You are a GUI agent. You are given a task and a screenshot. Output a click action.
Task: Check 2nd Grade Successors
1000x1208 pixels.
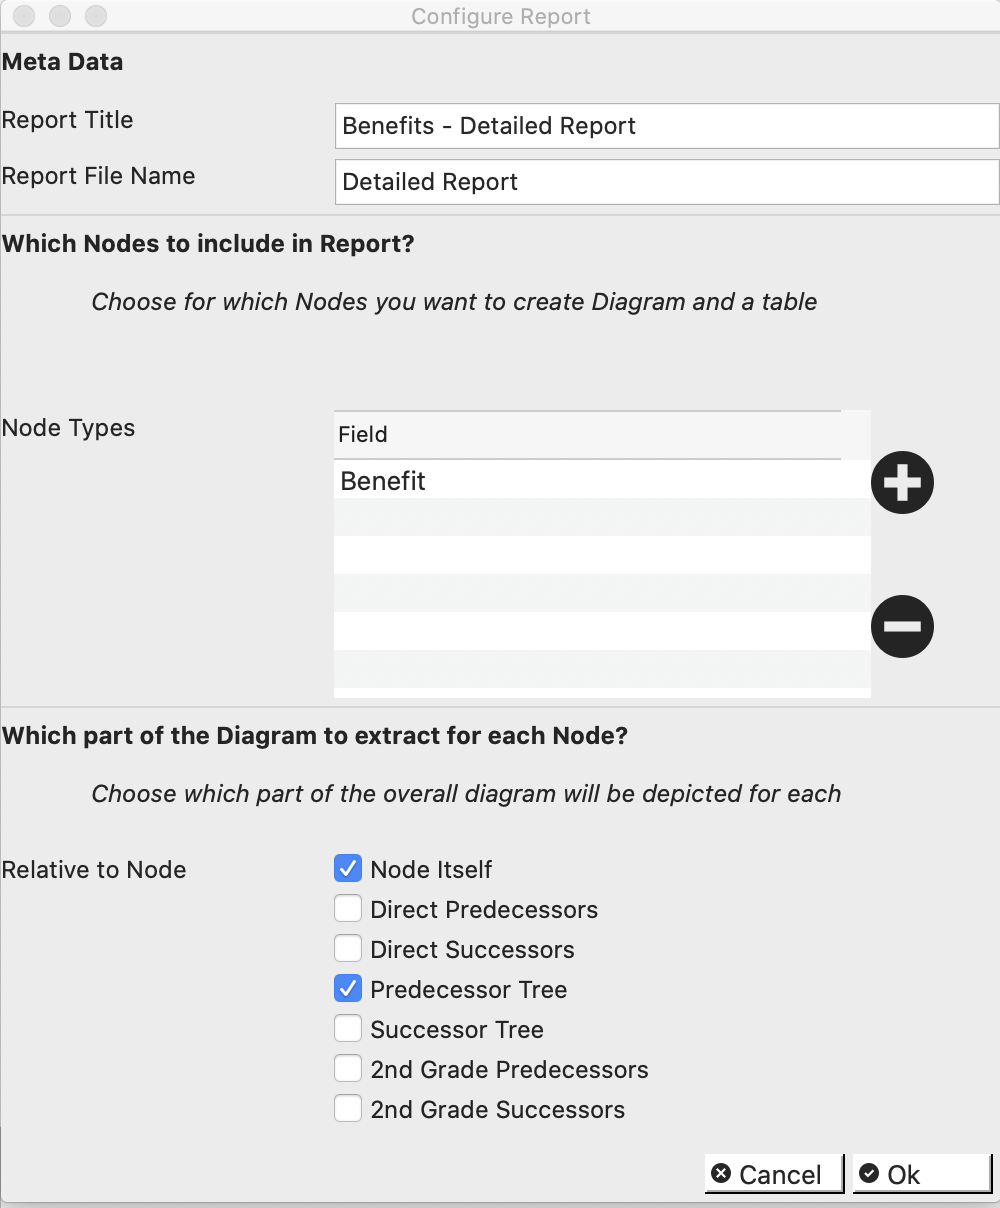click(347, 1108)
